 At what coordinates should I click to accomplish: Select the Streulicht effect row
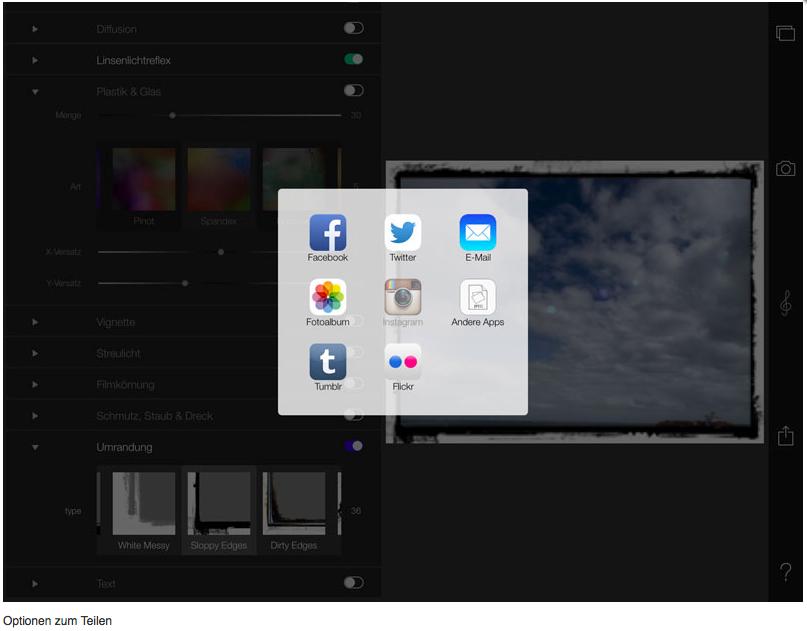pos(118,353)
